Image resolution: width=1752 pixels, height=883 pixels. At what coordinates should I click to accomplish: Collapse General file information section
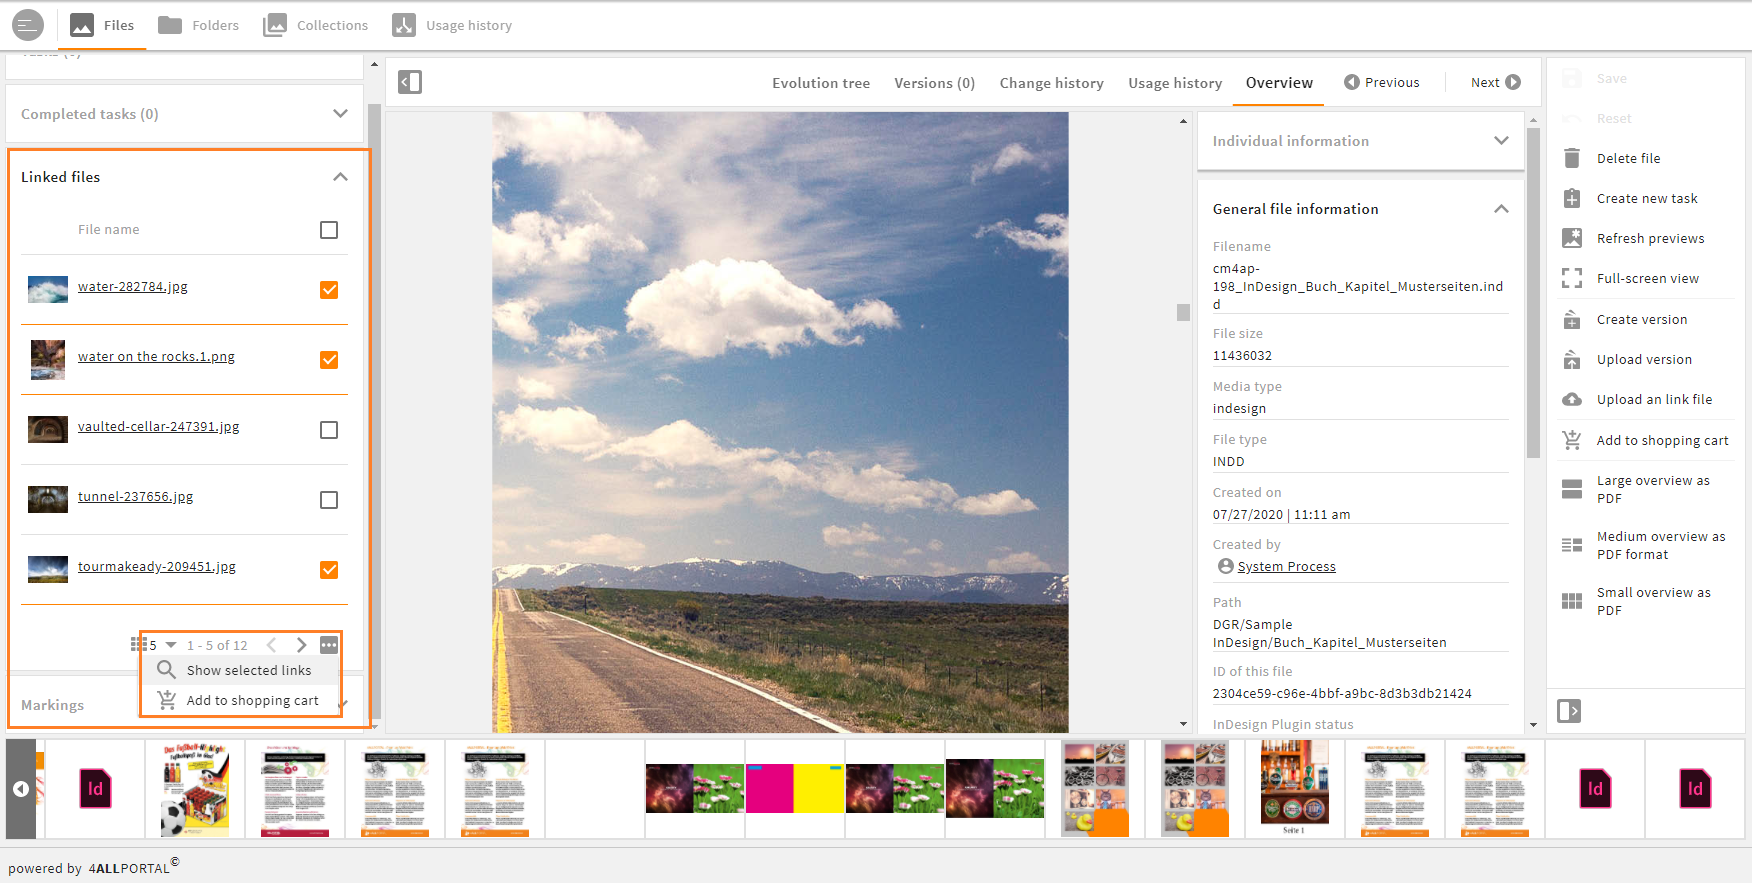click(1501, 209)
